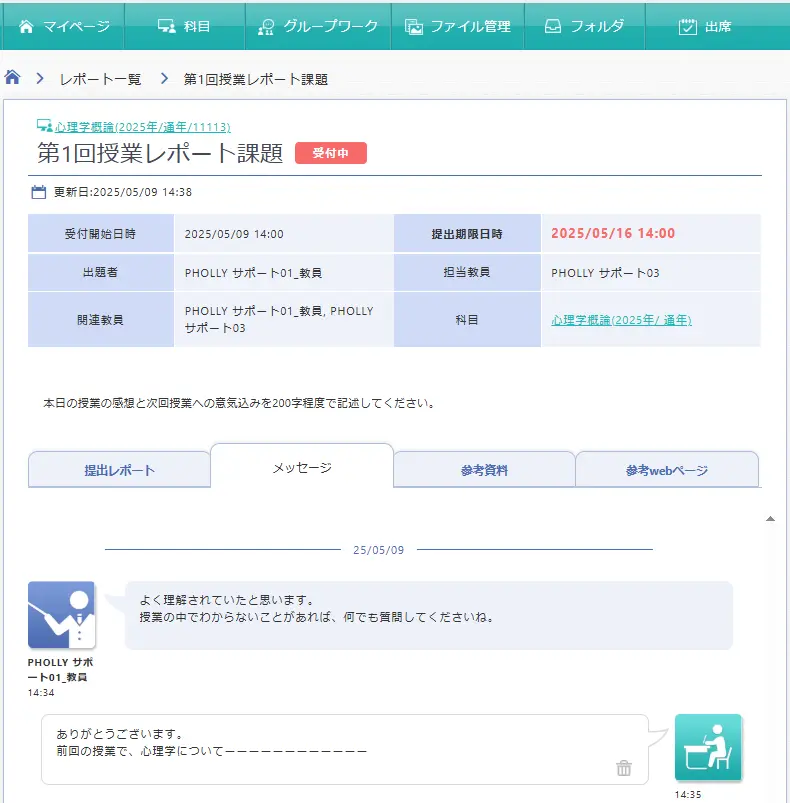Open the ファイル管理 menu item
The width and height of the screenshot is (790, 803).
pyautogui.click(x=458, y=26)
